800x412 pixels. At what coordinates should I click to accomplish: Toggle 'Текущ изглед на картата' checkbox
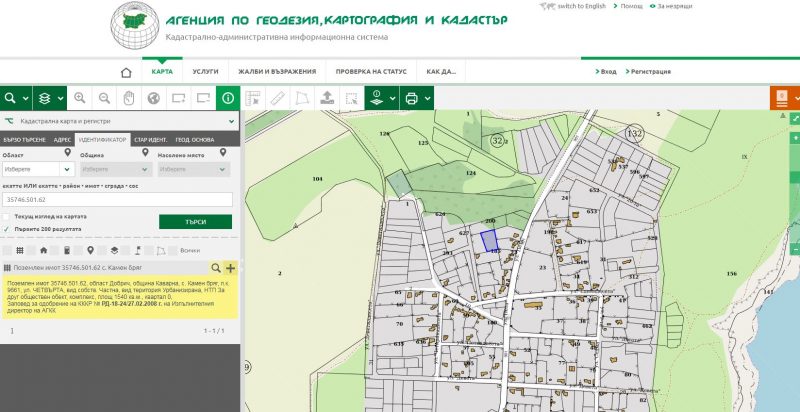pyautogui.click(x=7, y=216)
